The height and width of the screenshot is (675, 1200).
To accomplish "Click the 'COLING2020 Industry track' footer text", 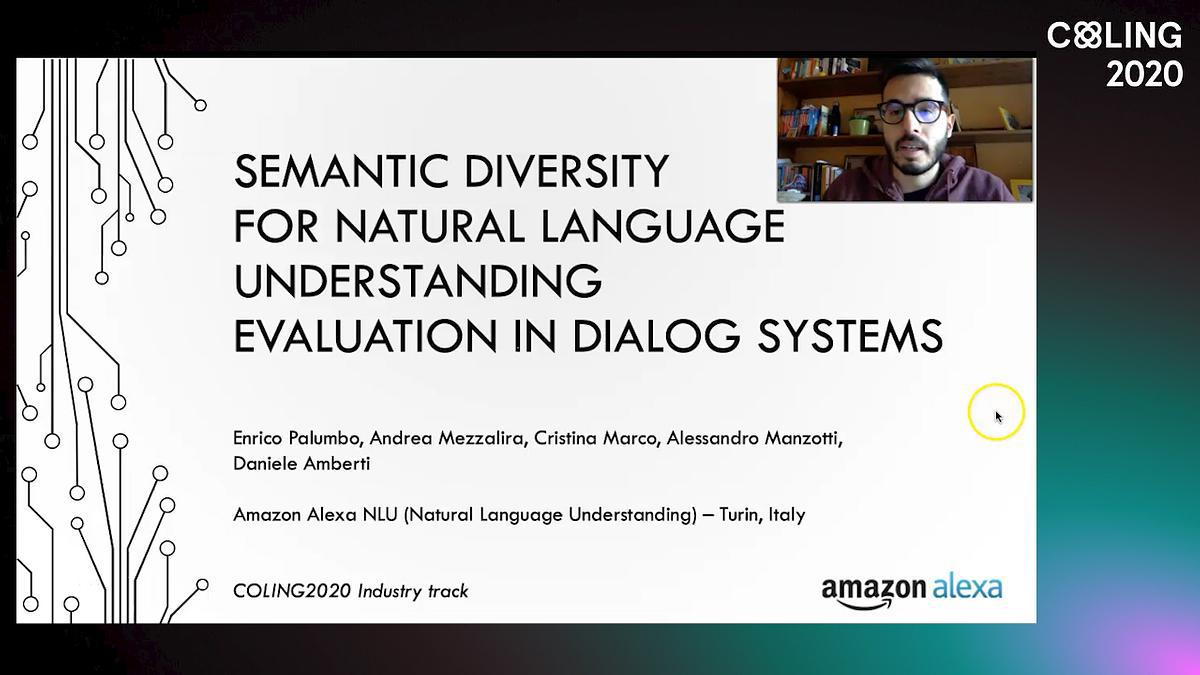I will pyautogui.click(x=350, y=590).
